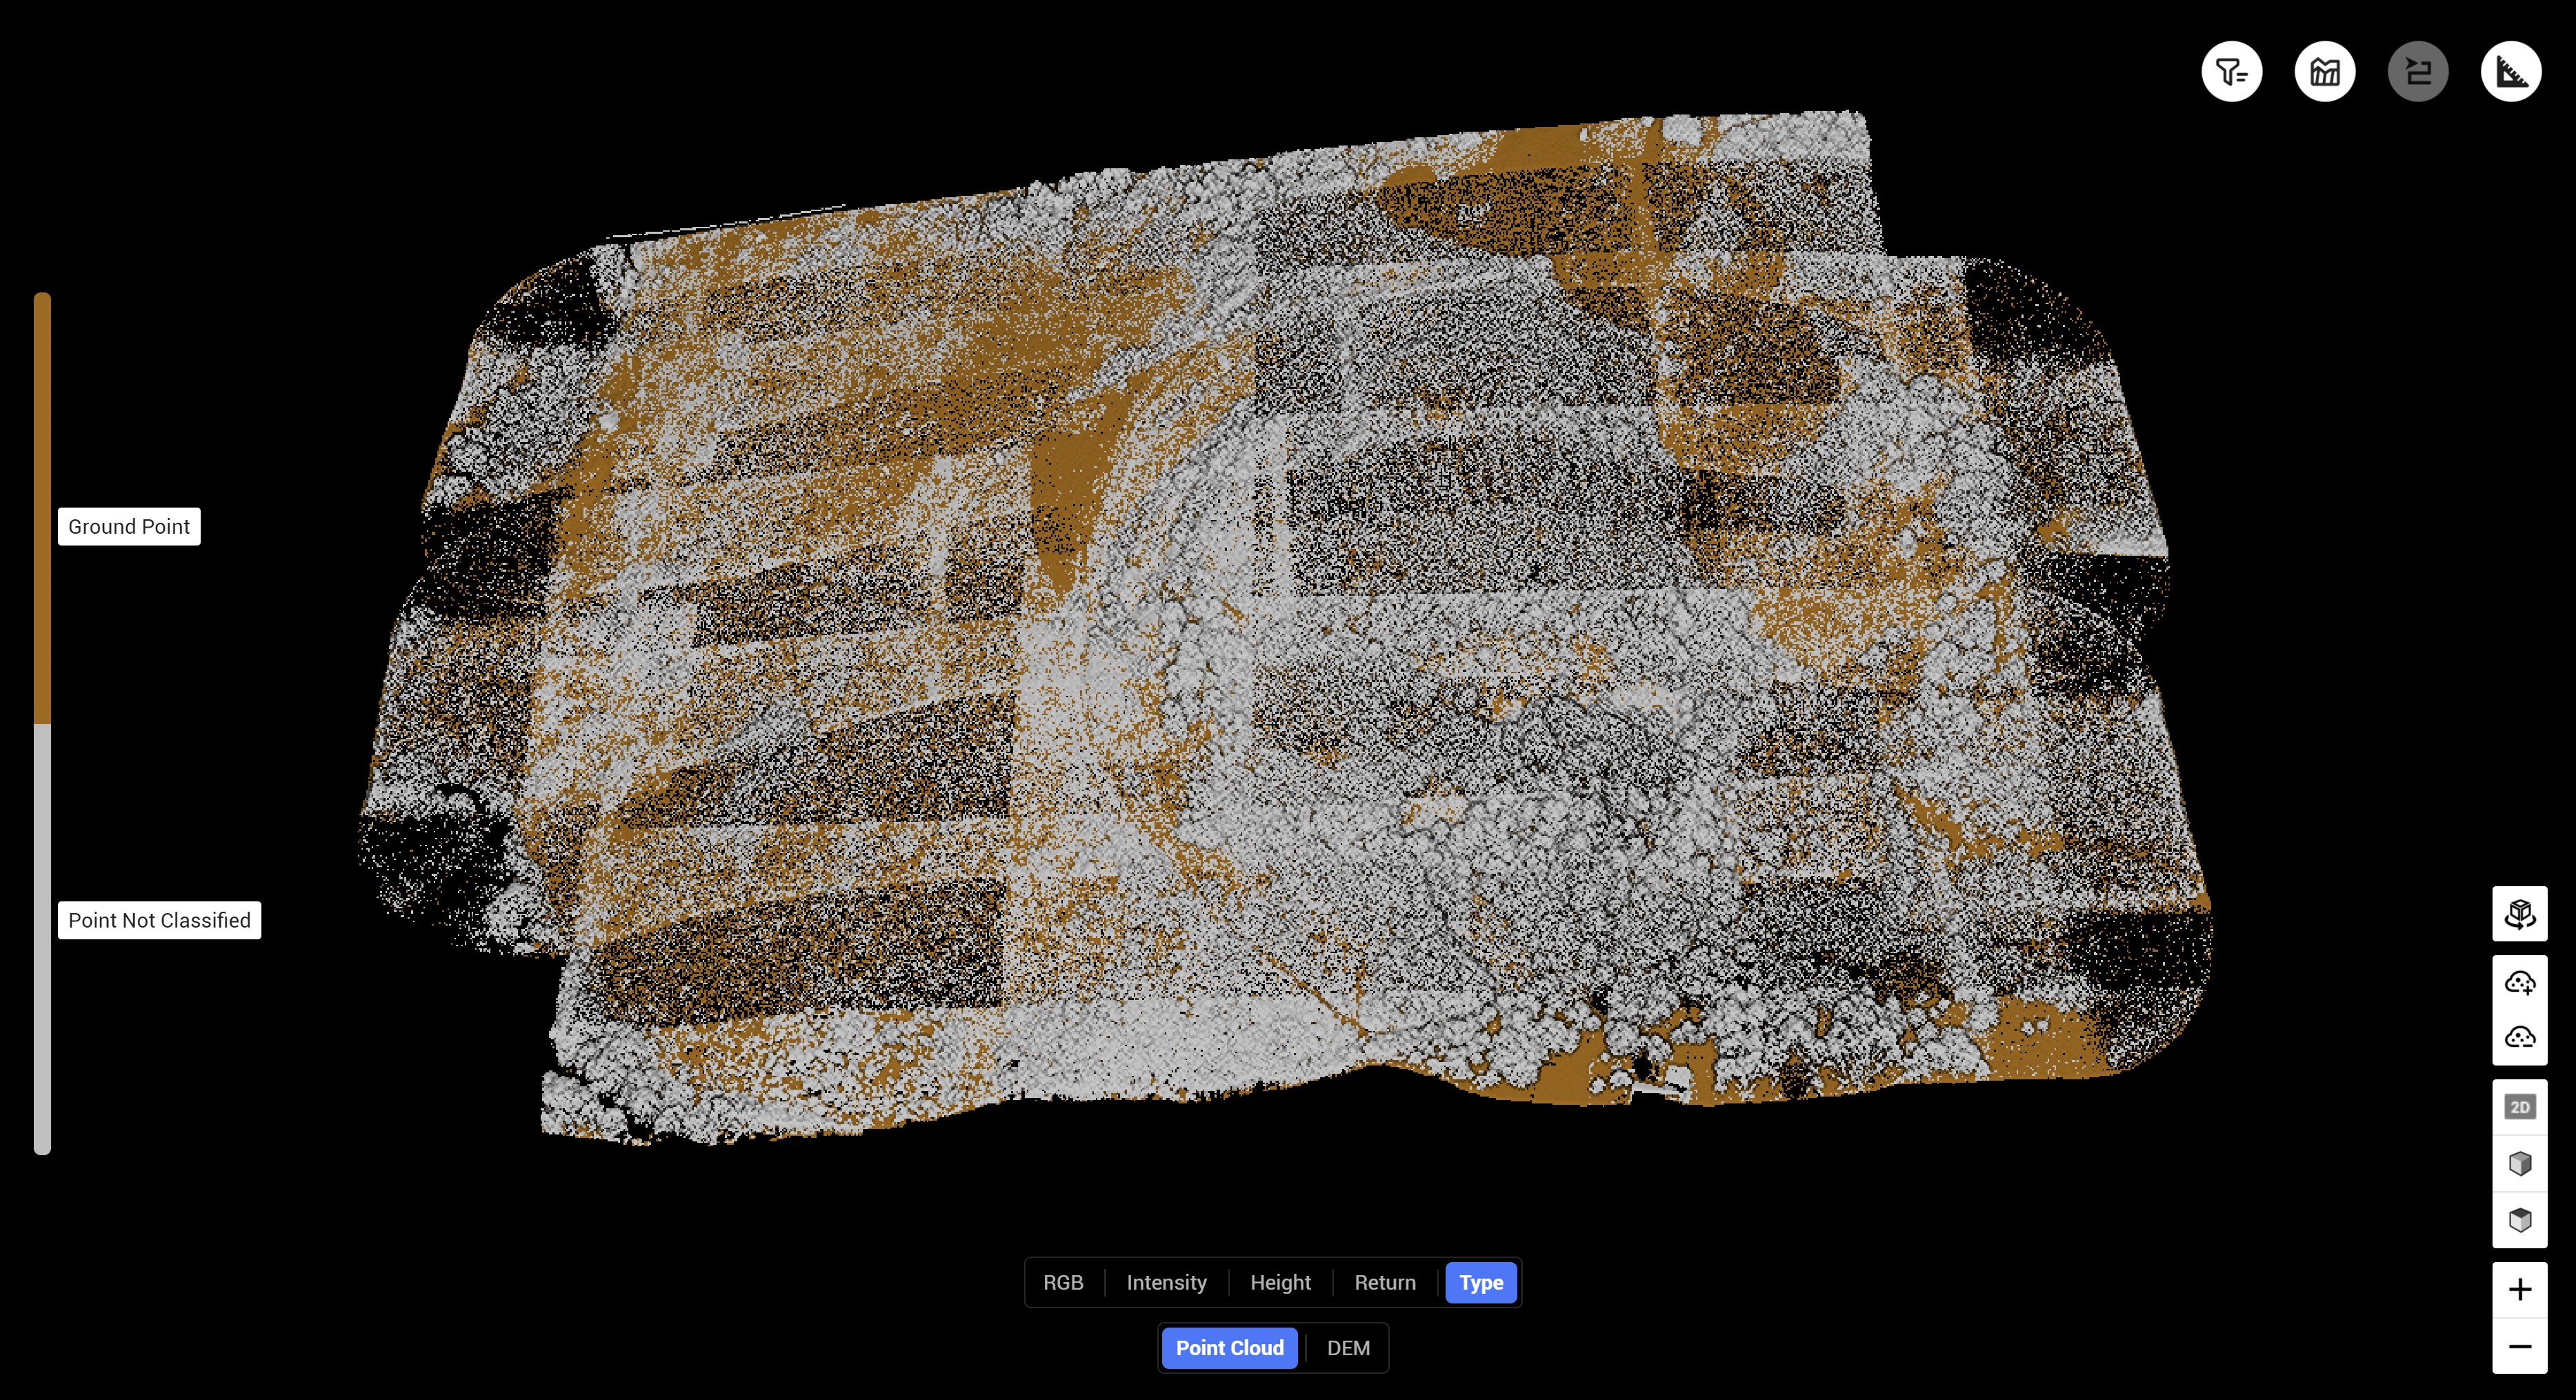Increase the point cloud point size

(x=2520, y=982)
